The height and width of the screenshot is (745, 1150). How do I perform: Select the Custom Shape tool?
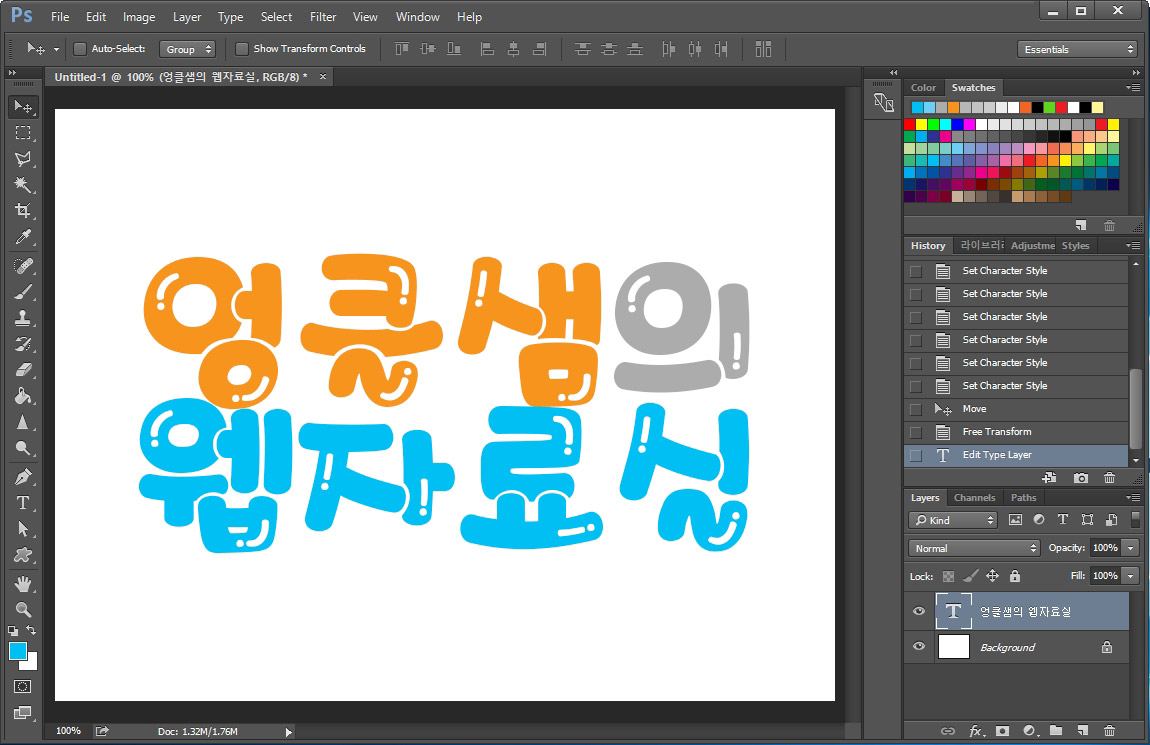pyautogui.click(x=23, y=555)
